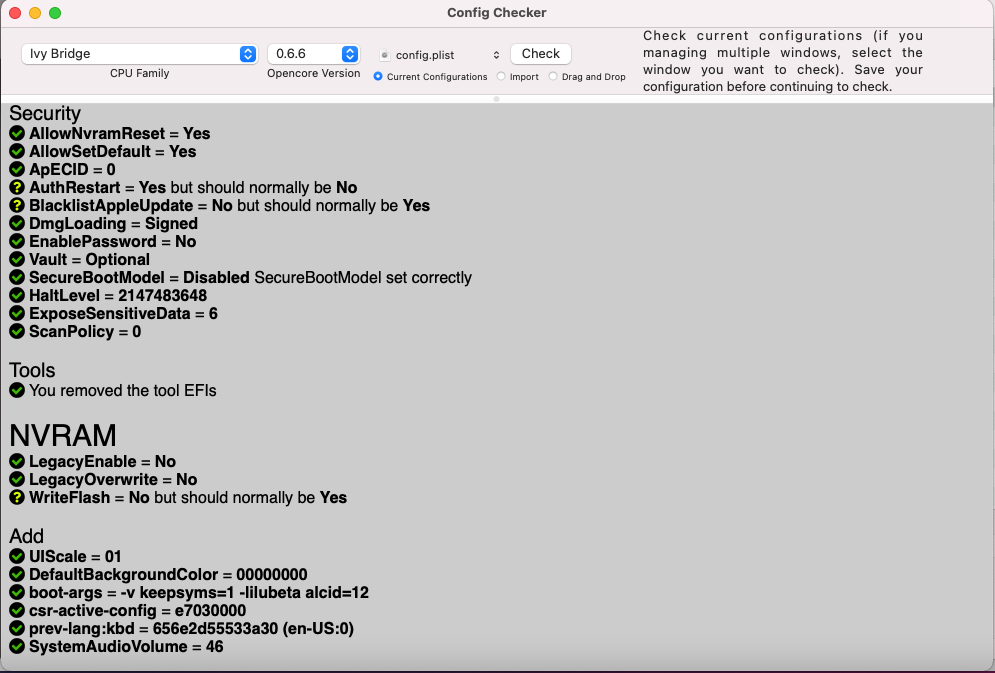Viewport: 995px width, 673px height.
Task: Click the green check icon beside DmgLoading
Action: pos(17,223)
